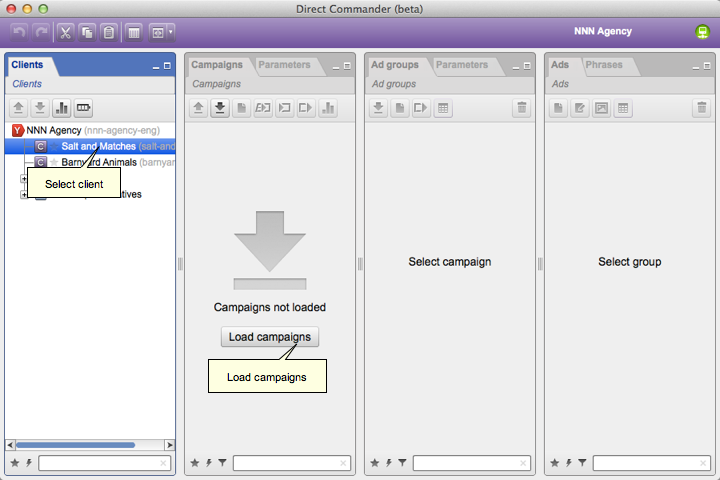Open the layout button's dropdown arrow
This screenshot has width=720, height=480.
point(171,33)
